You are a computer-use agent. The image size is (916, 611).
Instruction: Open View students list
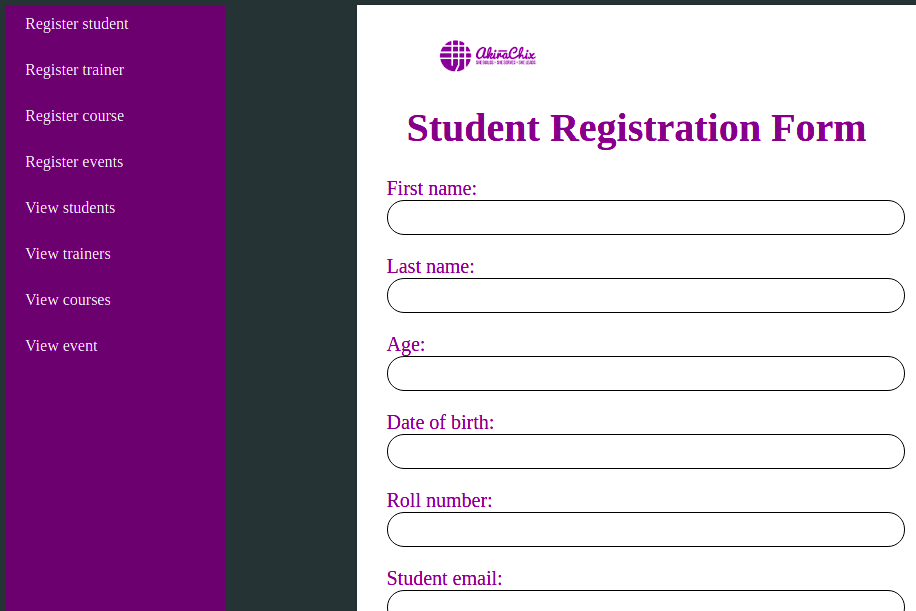tap(70, 208)
